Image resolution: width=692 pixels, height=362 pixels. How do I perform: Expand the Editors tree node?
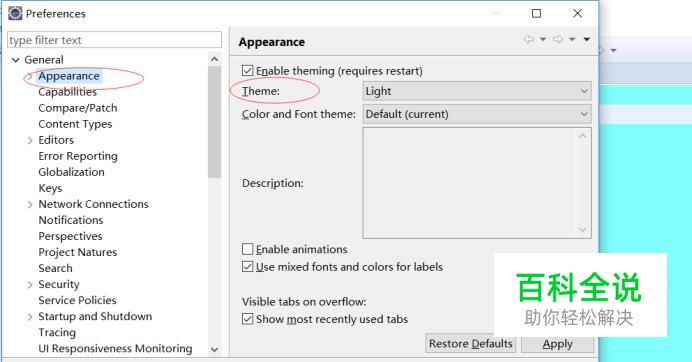[30, 140]
